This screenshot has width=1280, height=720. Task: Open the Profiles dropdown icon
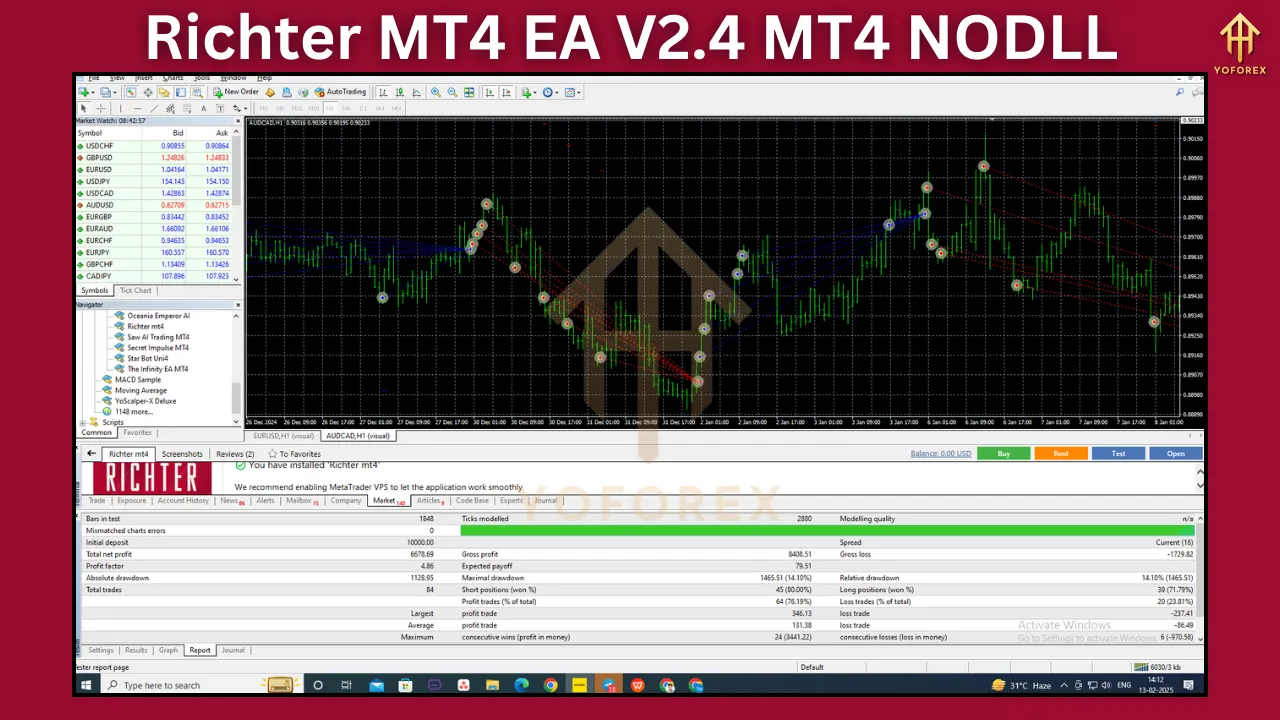tap(107, 92)
